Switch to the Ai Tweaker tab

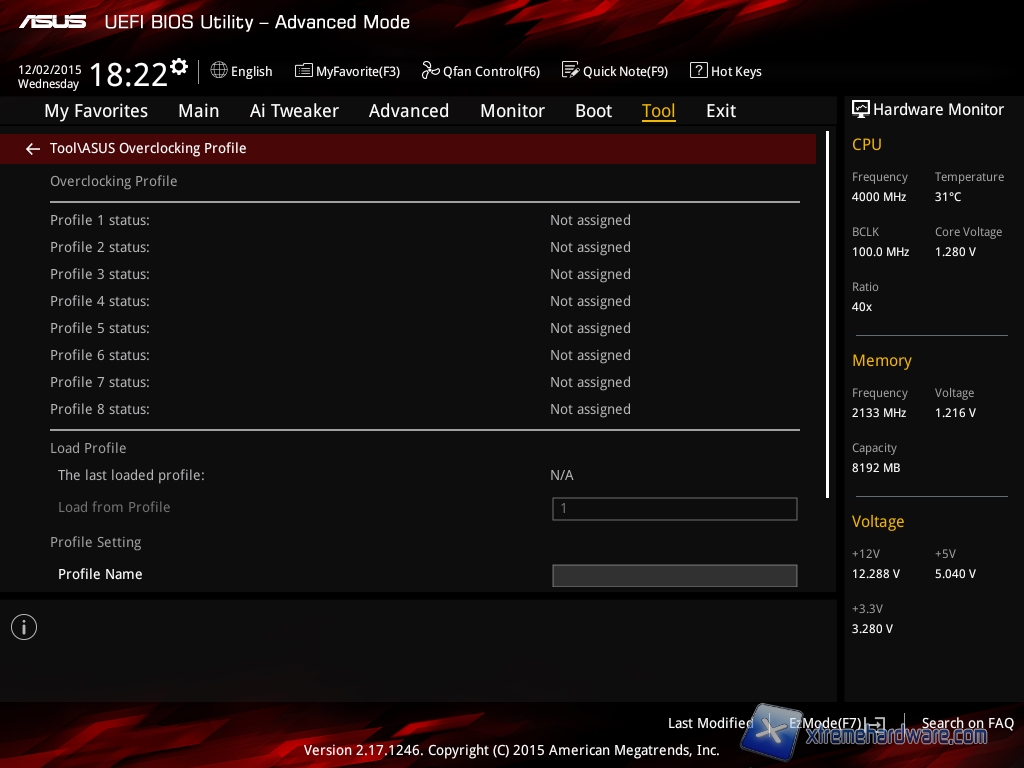[294, 111]
